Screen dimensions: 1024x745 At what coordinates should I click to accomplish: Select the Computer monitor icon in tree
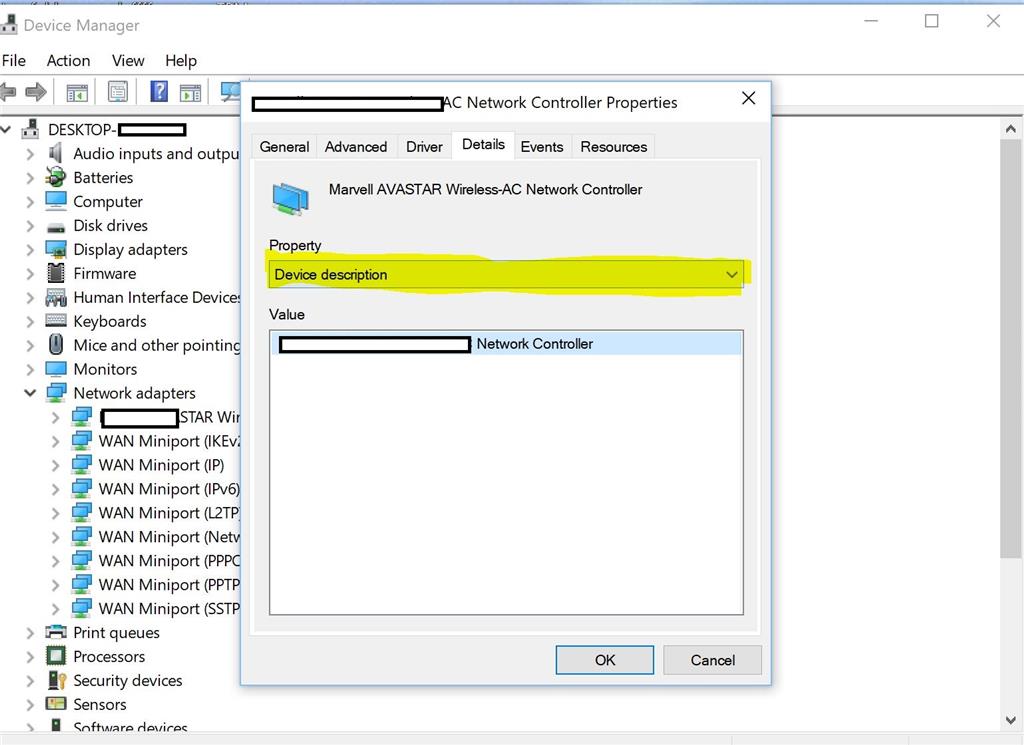[56, 201]
